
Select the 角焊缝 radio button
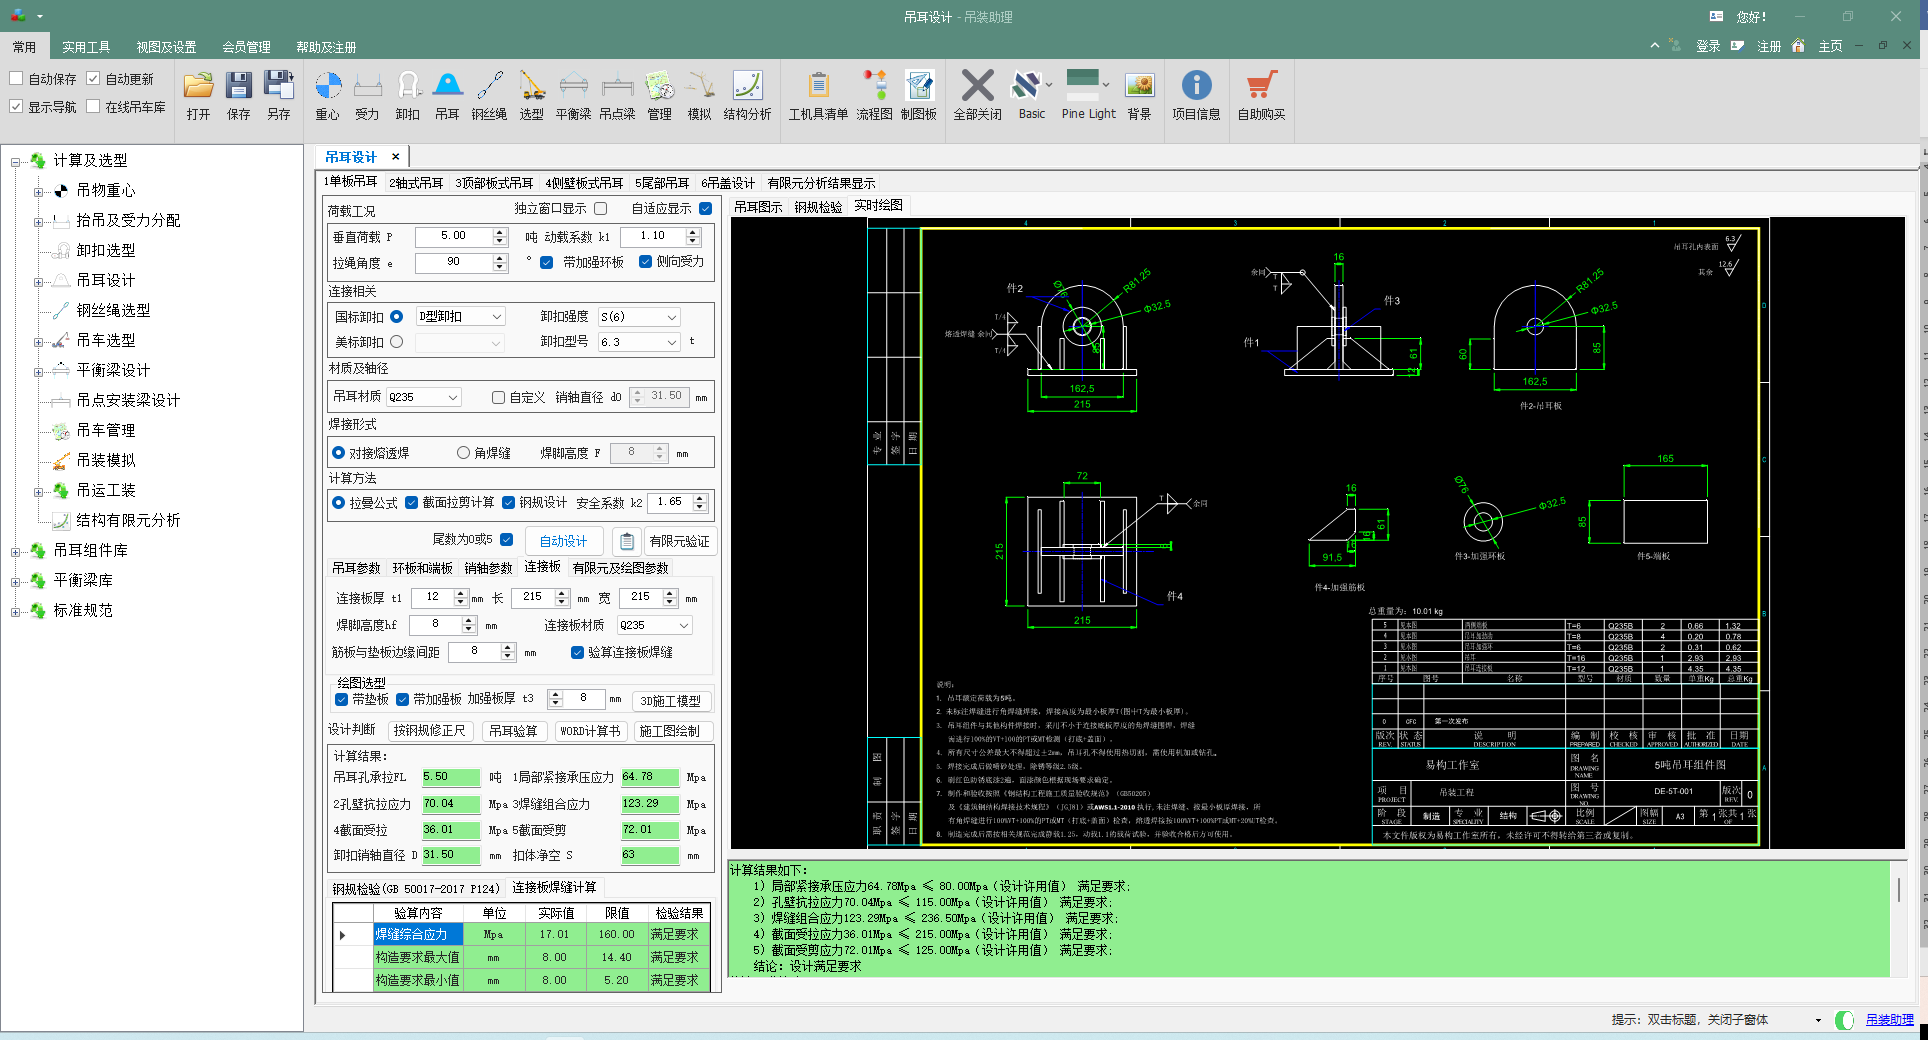(463, 453)
